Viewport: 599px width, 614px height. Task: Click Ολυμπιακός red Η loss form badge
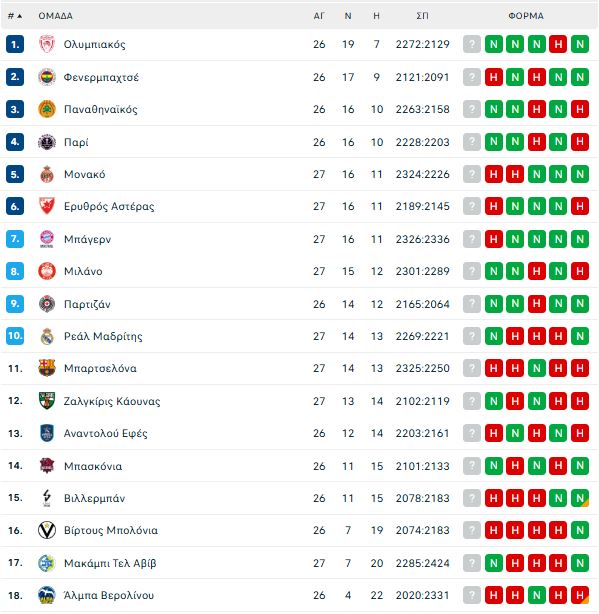558,44
